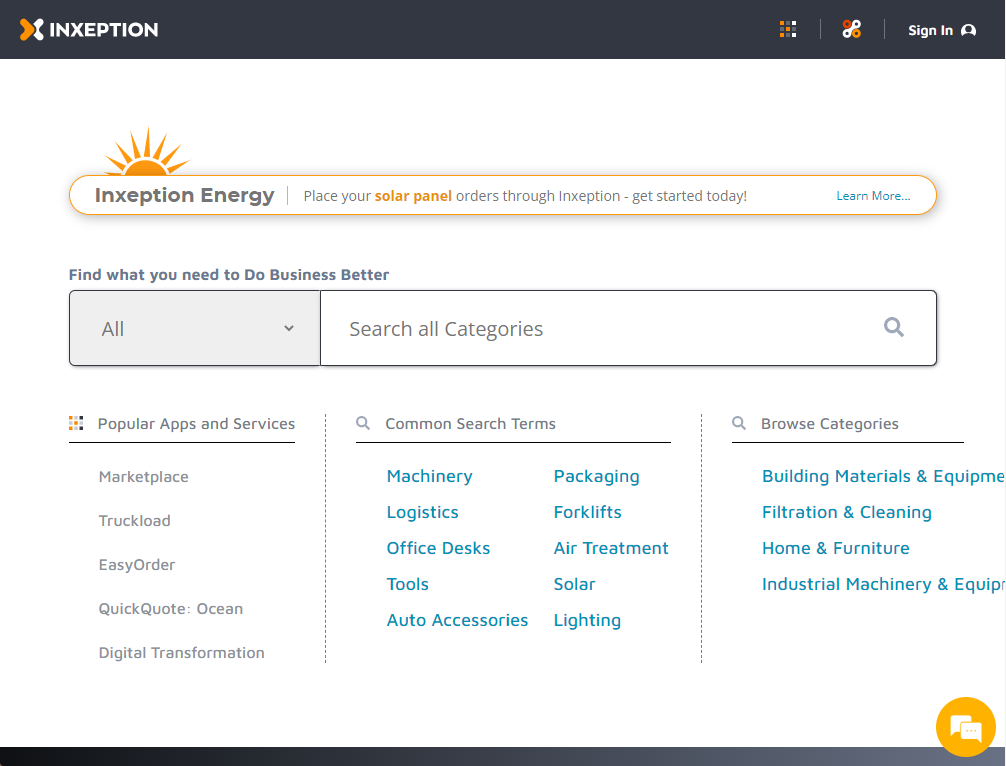1006x766 pixels.
Task: Select Marketplace from Popular Apps and Services
Action: click(x=143, y=477)
